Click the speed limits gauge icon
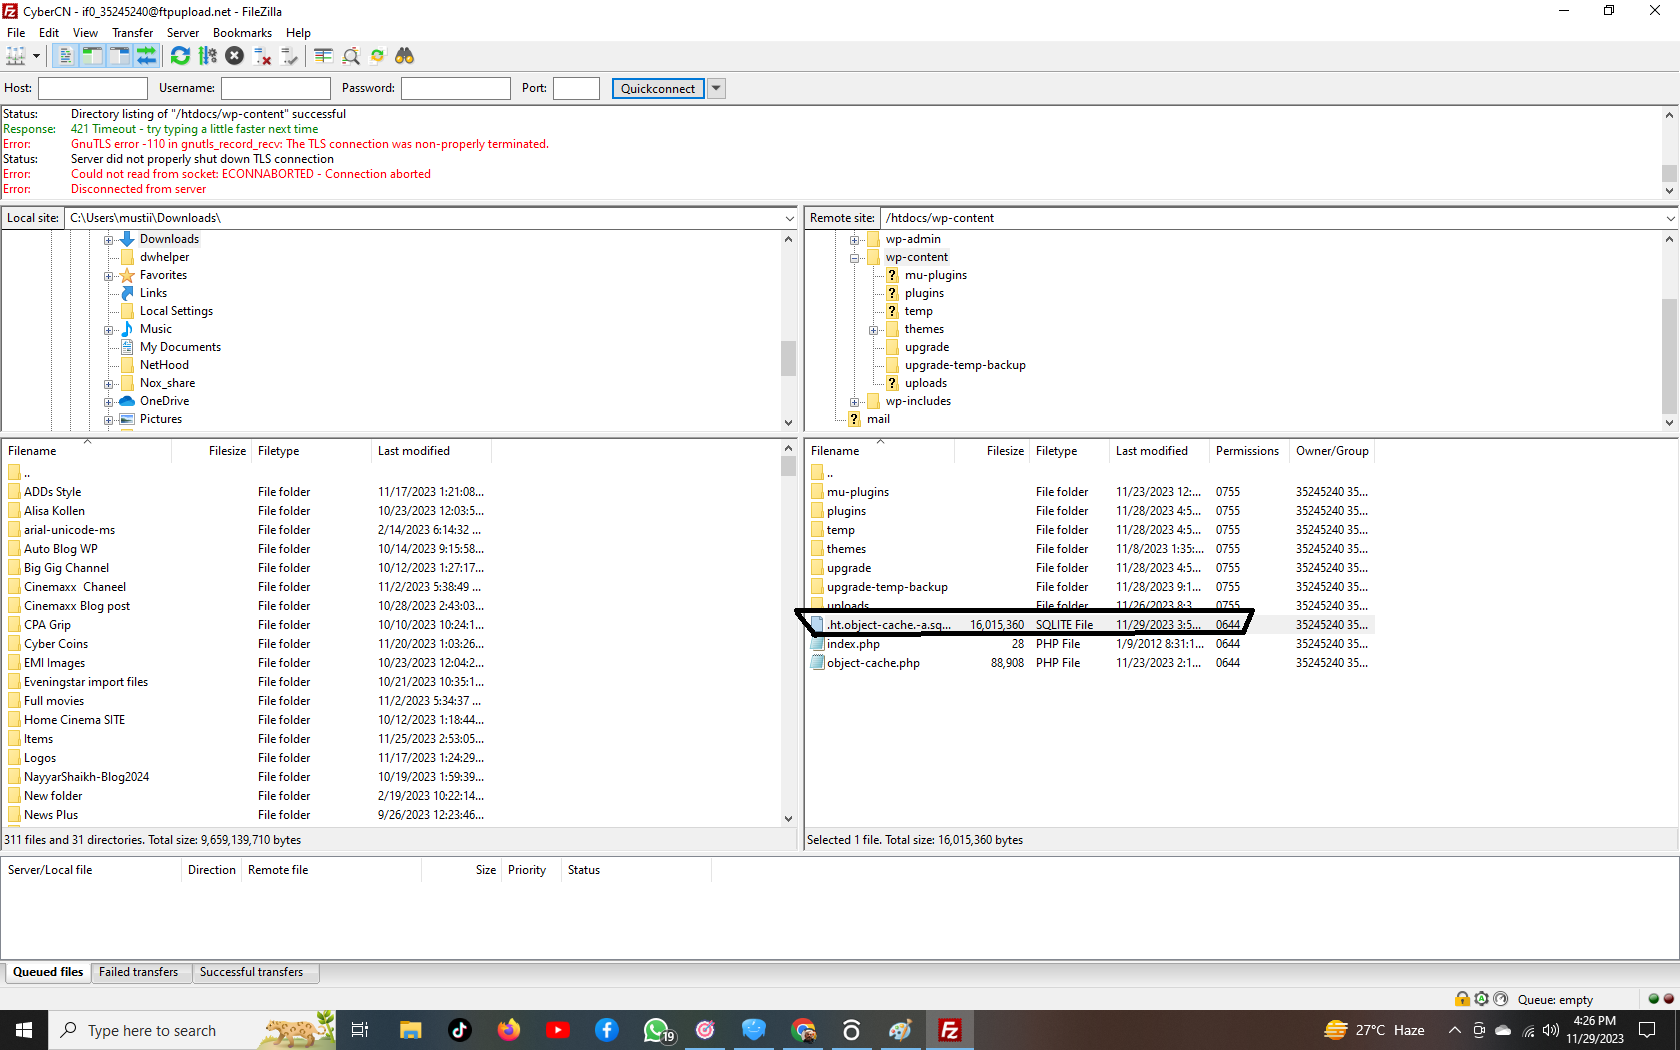Viewport: 1680px width, 1050px height. click(1501, 999)
